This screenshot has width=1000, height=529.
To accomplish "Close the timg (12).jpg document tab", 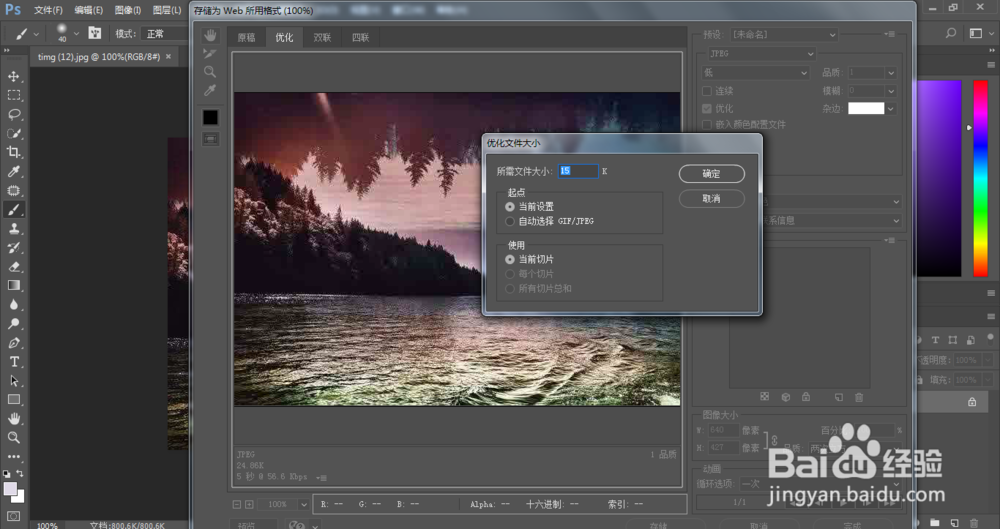I will [x=168, y=57].
